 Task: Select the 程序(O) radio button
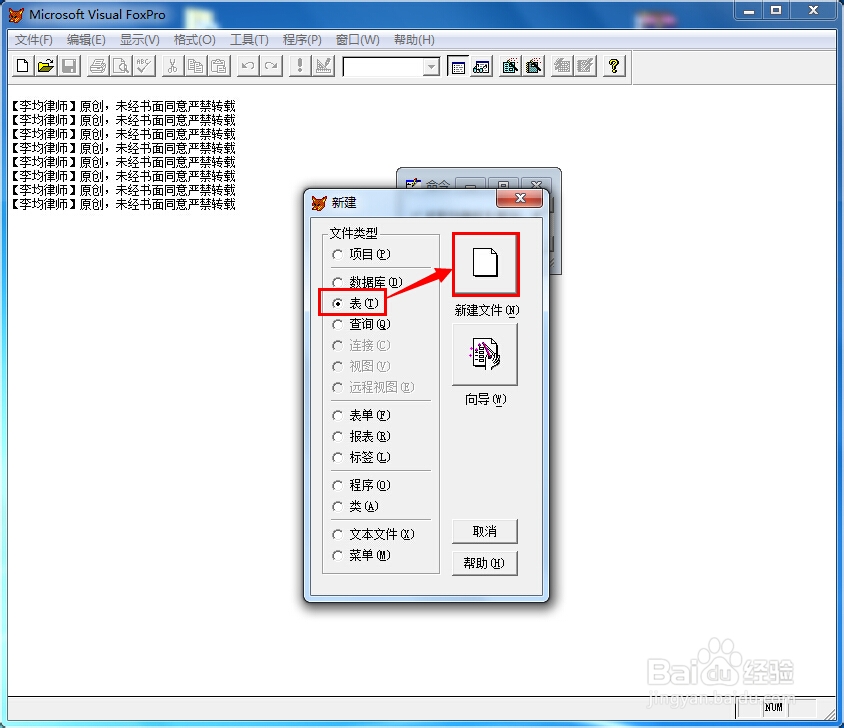click(x=337, y=486)
